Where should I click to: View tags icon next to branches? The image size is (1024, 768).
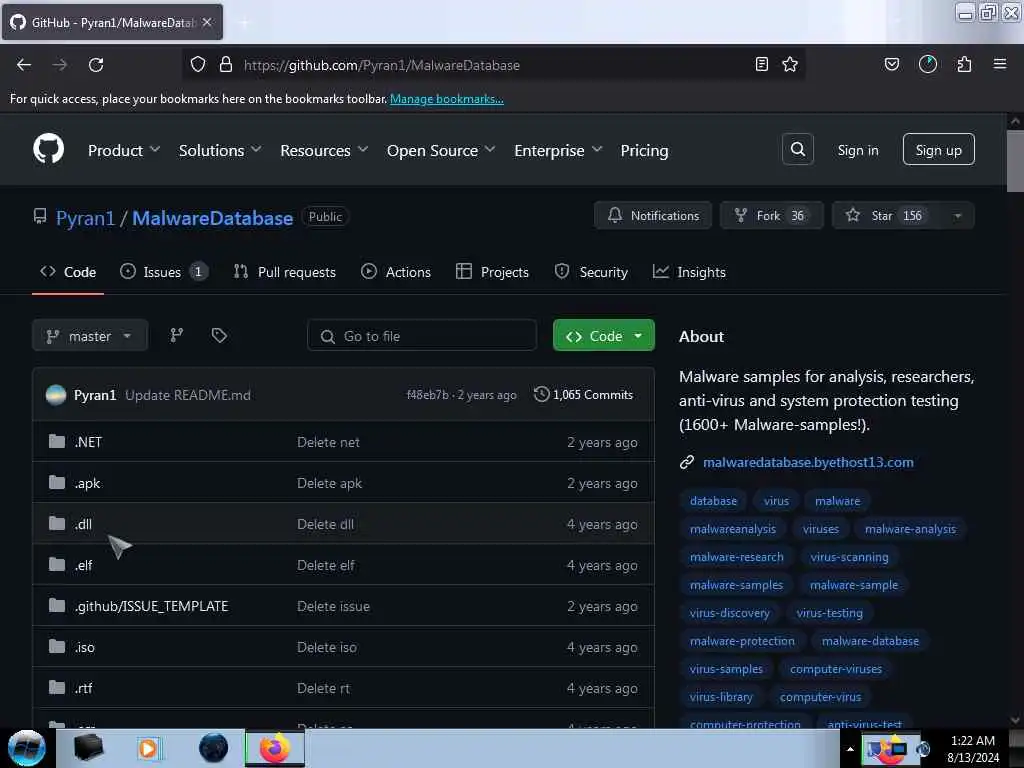(219, 336)
